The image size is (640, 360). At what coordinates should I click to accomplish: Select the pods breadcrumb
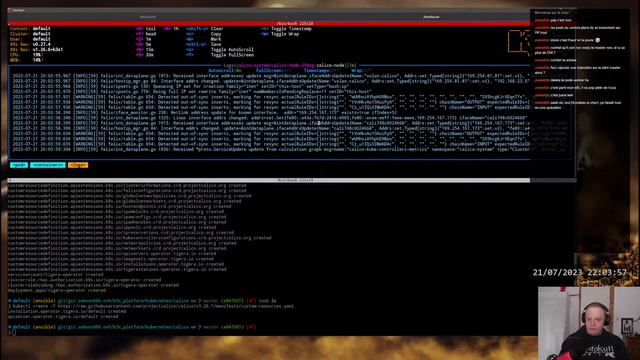(19, 165)
